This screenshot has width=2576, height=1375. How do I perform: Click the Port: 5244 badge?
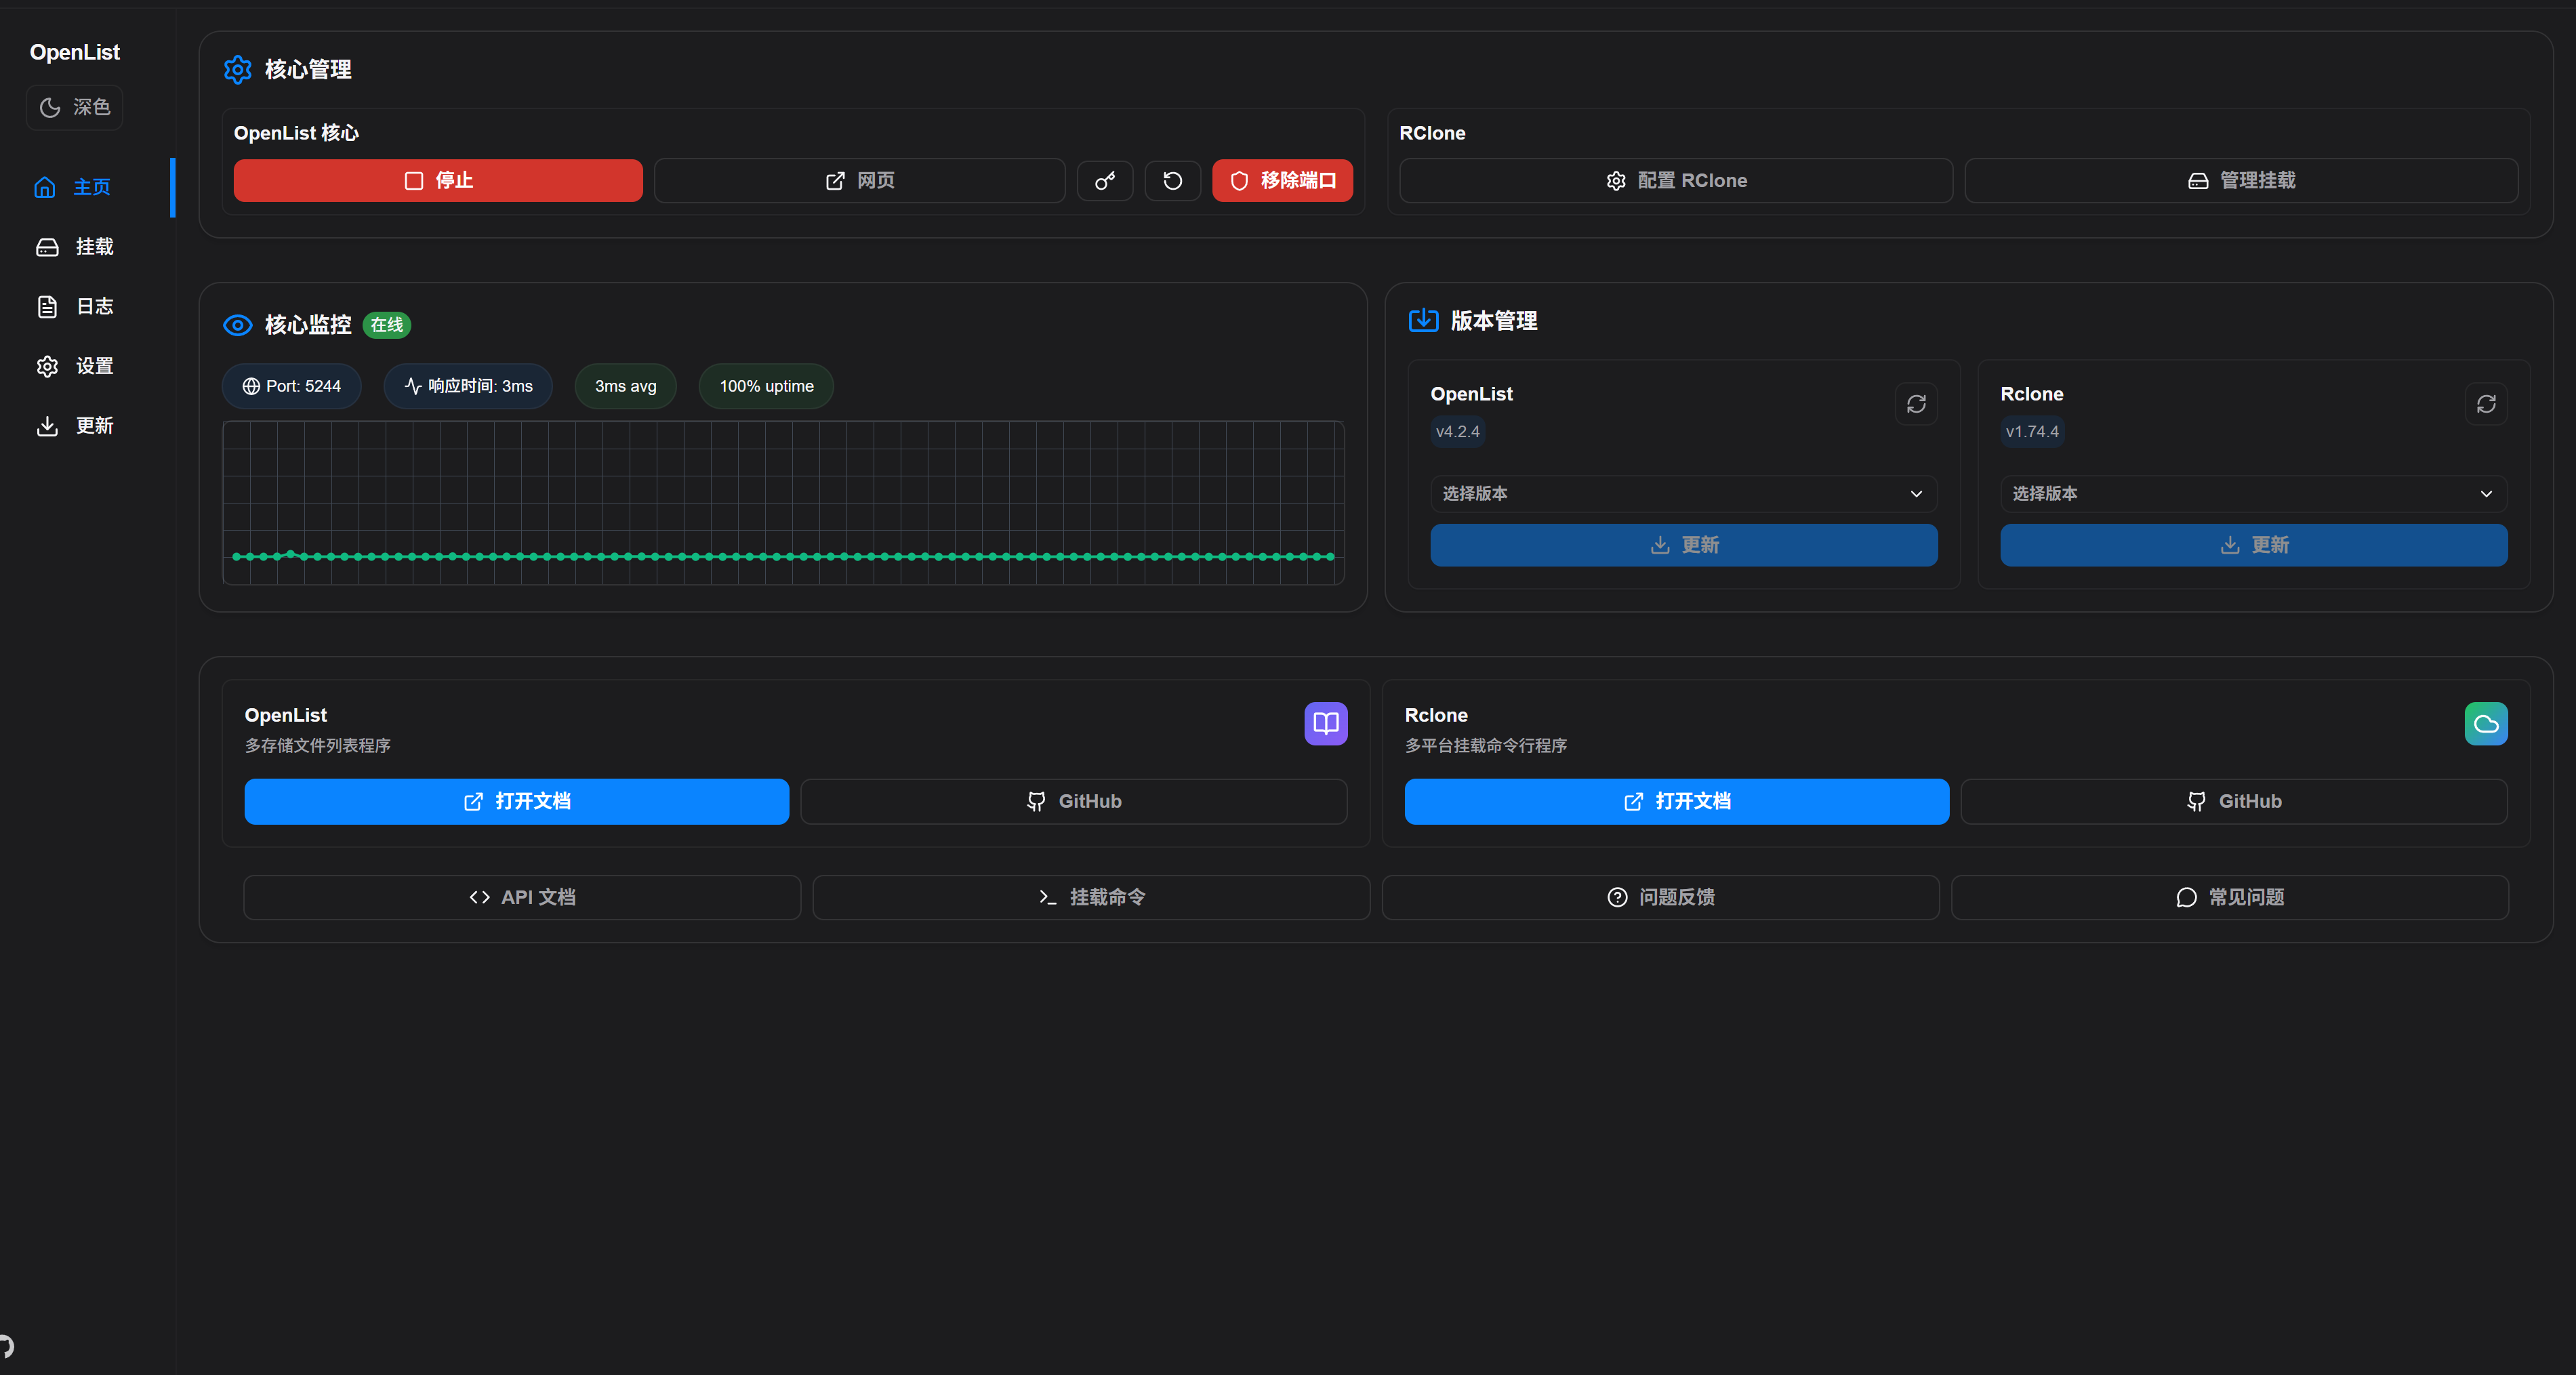pos(291,386)
